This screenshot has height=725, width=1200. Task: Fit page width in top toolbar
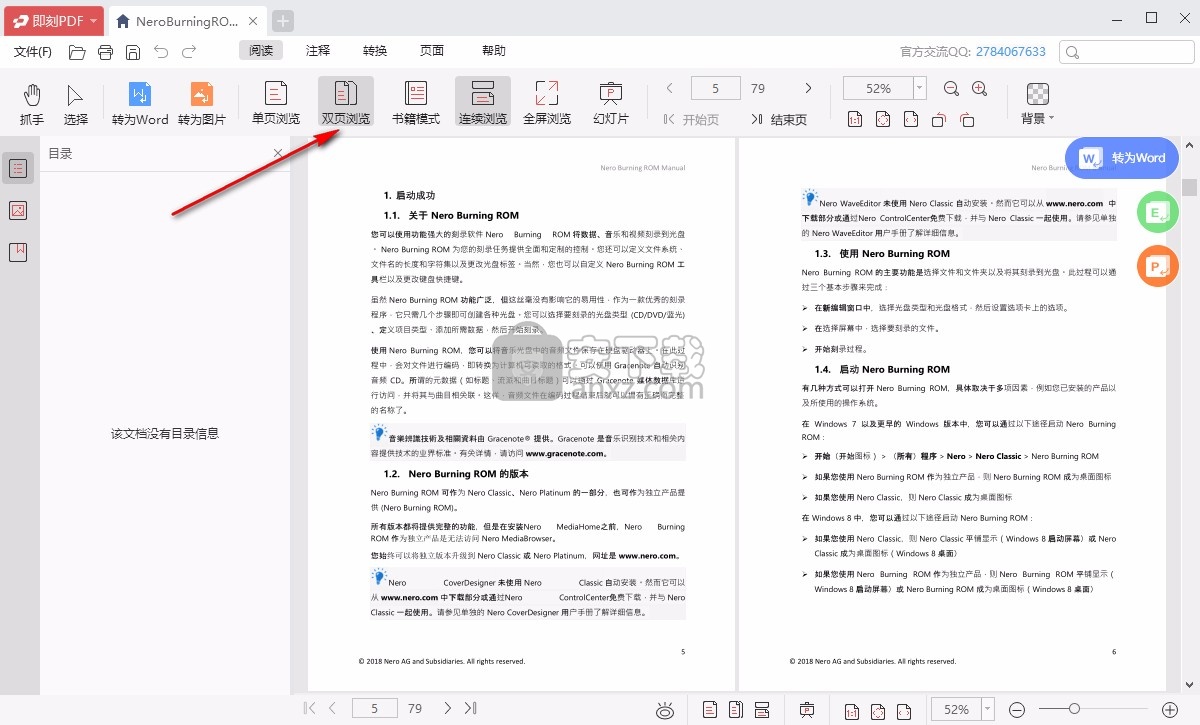pos(911,120)
